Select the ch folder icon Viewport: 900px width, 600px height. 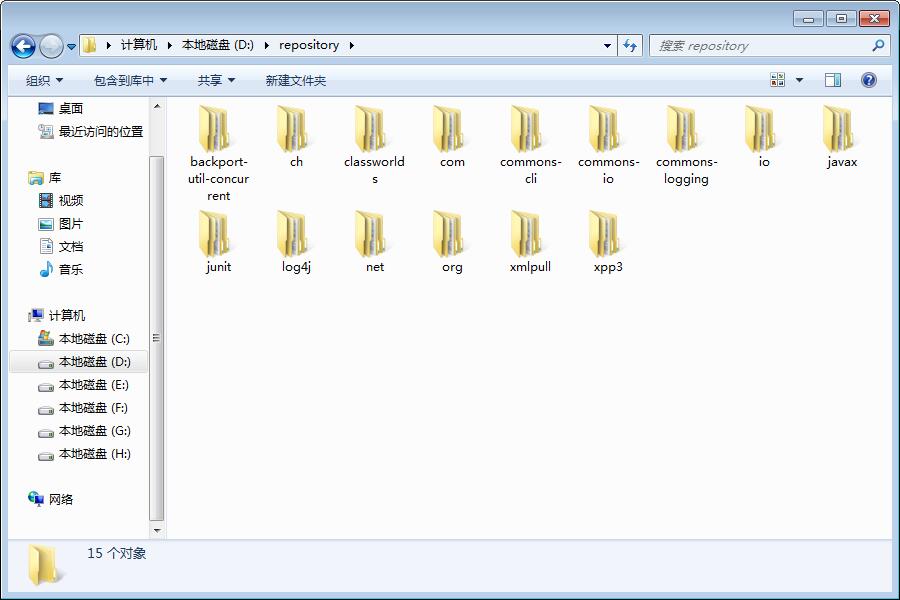coord(293,128)
